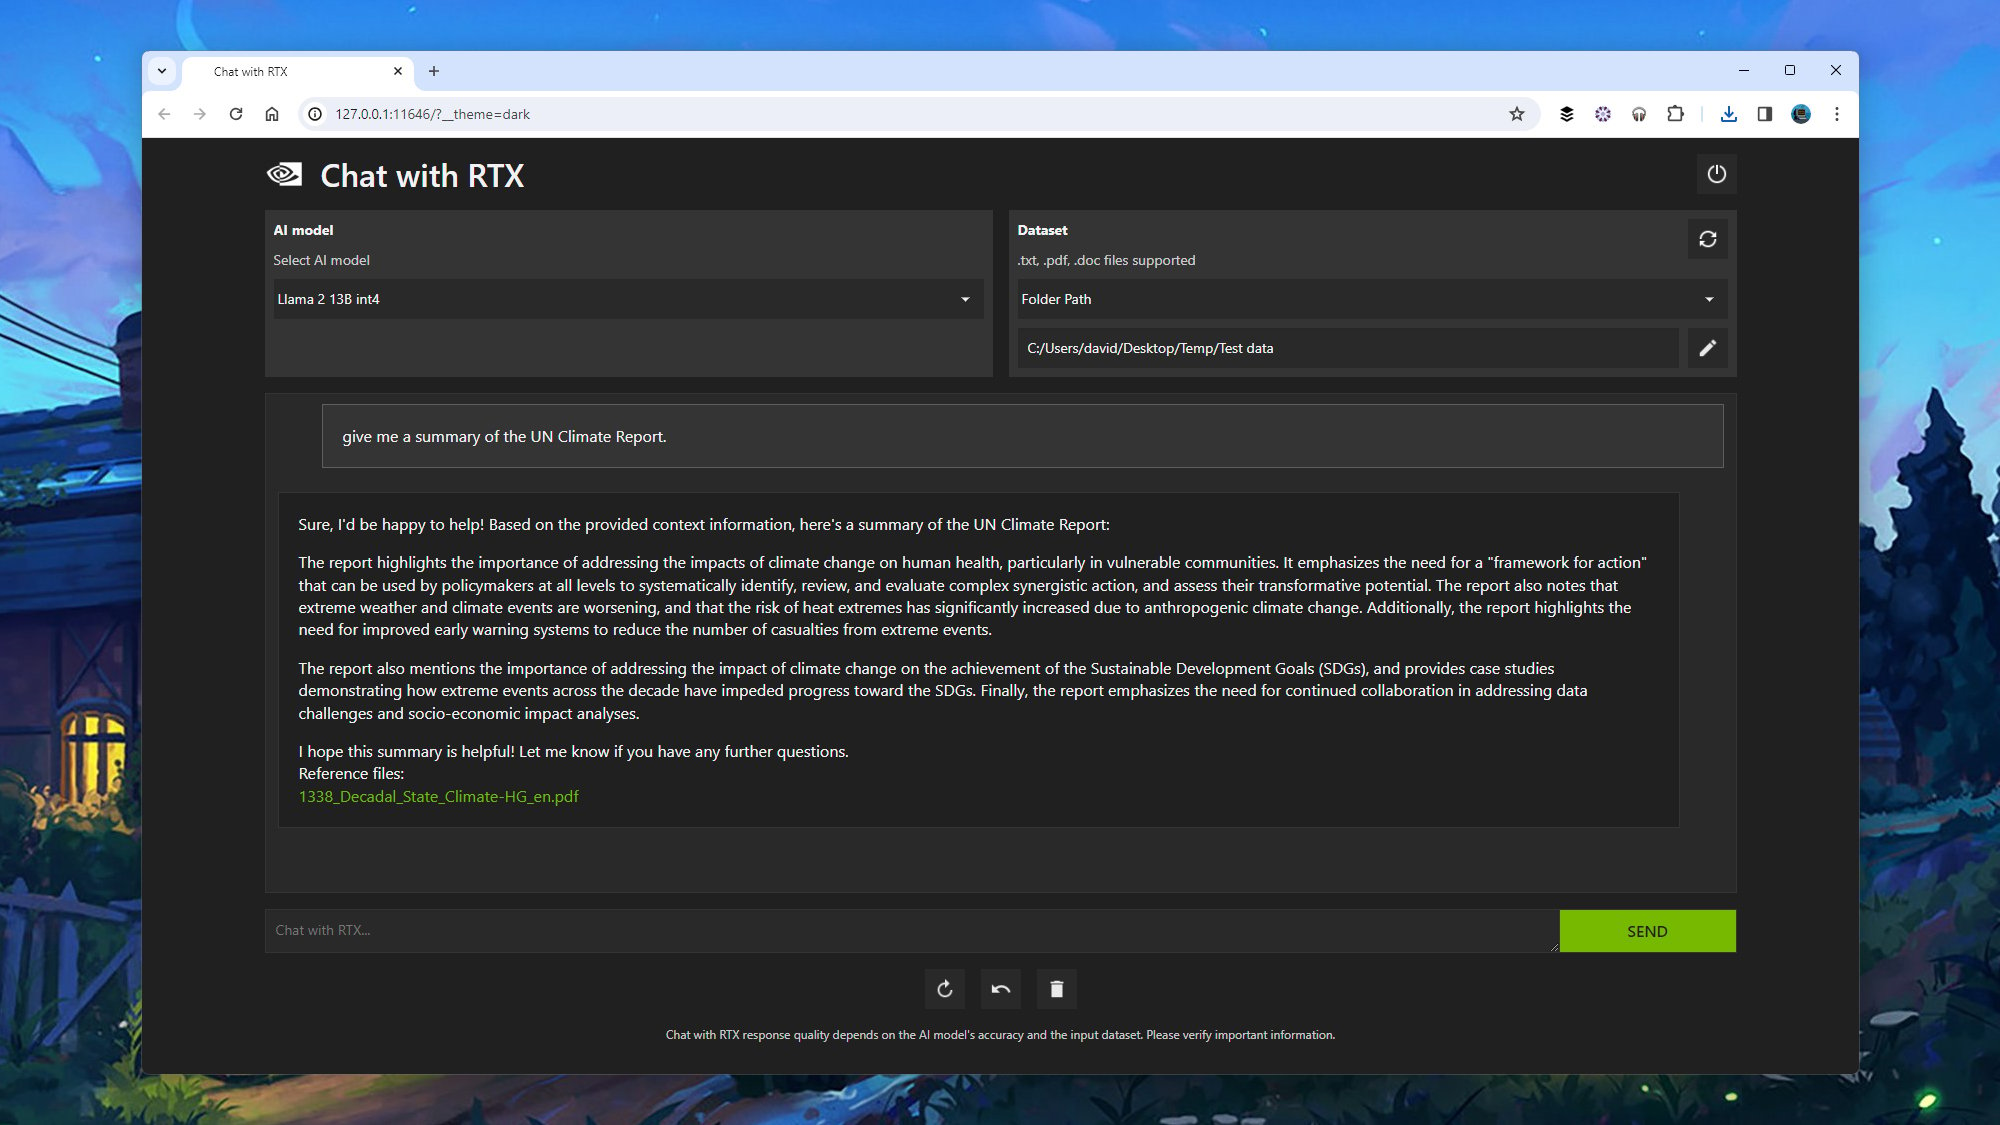The height and width of the screenshot is (1125, 2000).
Task: Open a new browser tab
Action: 434,71
